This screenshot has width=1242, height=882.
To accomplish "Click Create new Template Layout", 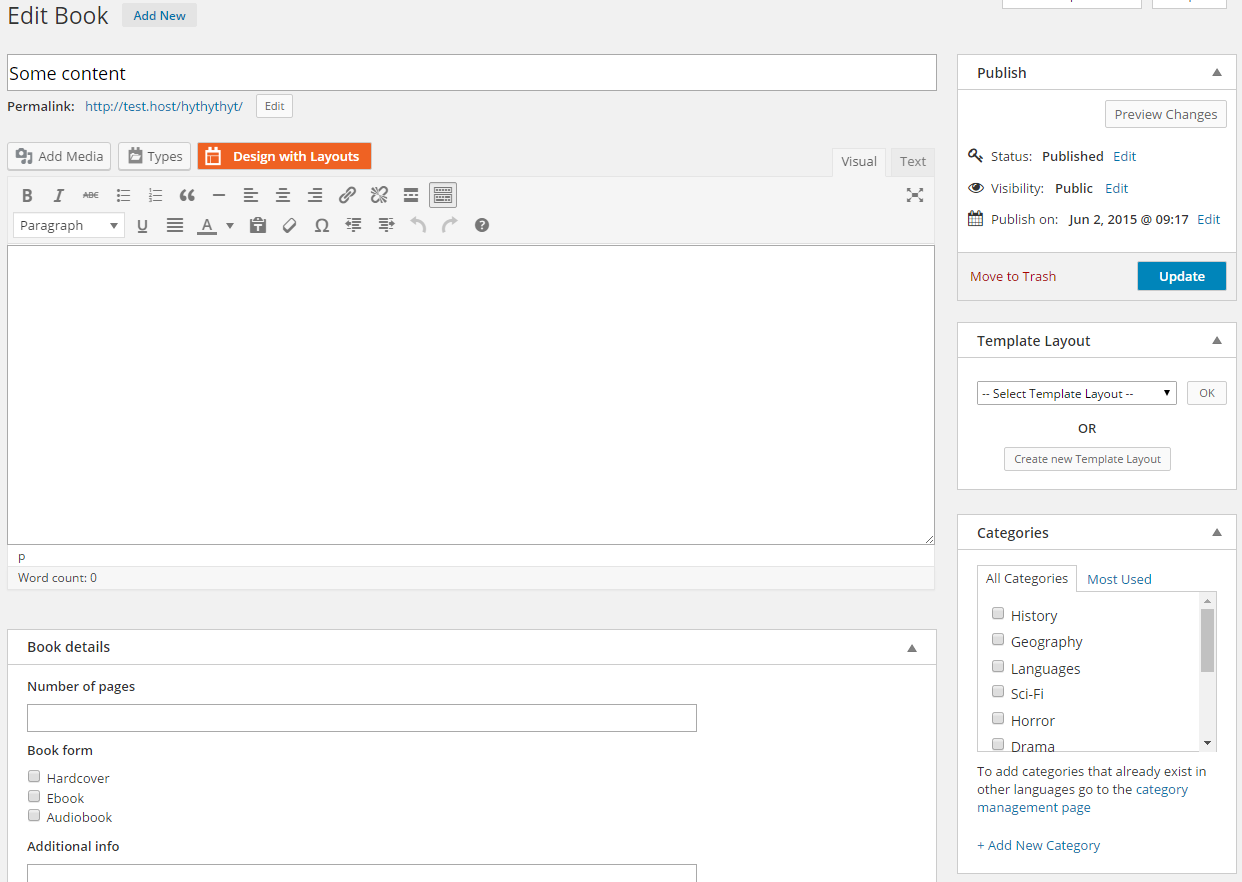I will 1087,459.
